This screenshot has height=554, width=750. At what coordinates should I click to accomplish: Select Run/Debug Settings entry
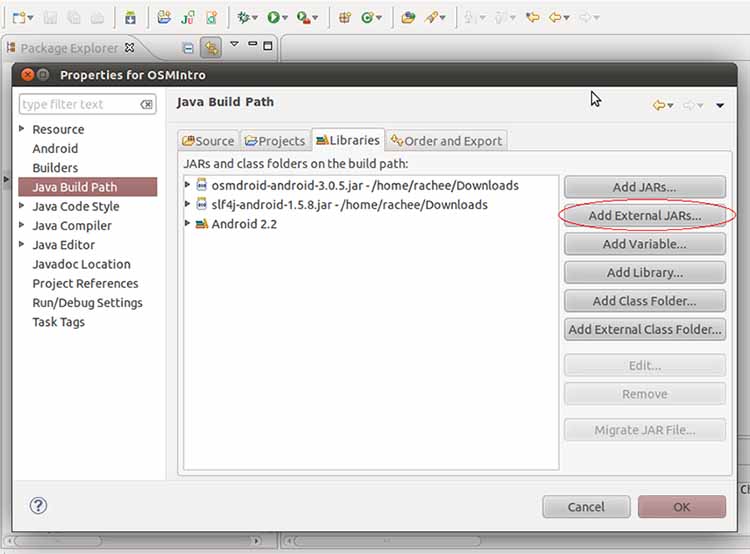point(88,303)
